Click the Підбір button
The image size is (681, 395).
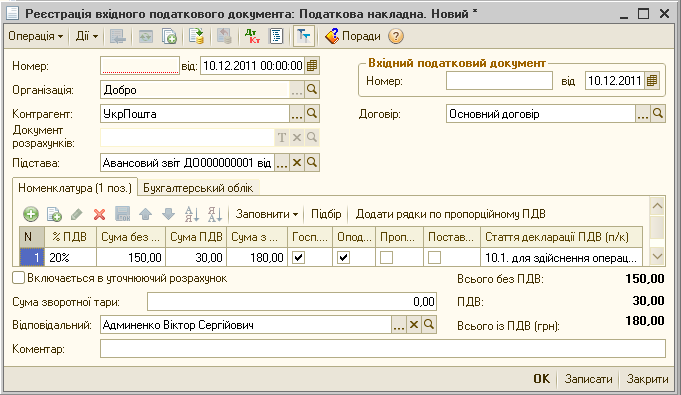[326, 214]
